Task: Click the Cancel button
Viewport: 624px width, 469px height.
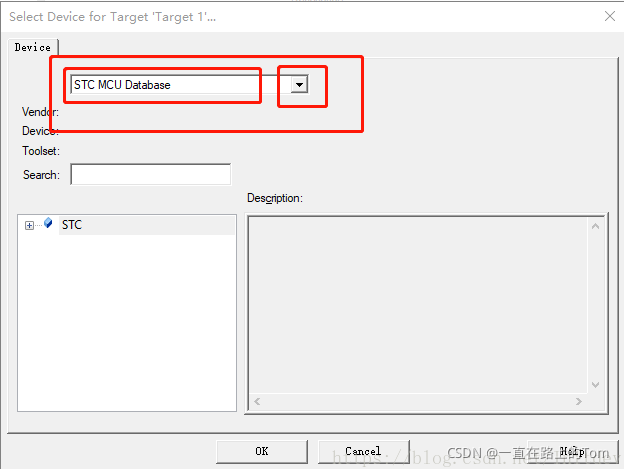Action: pyautogui.click(x=363, y=451)
